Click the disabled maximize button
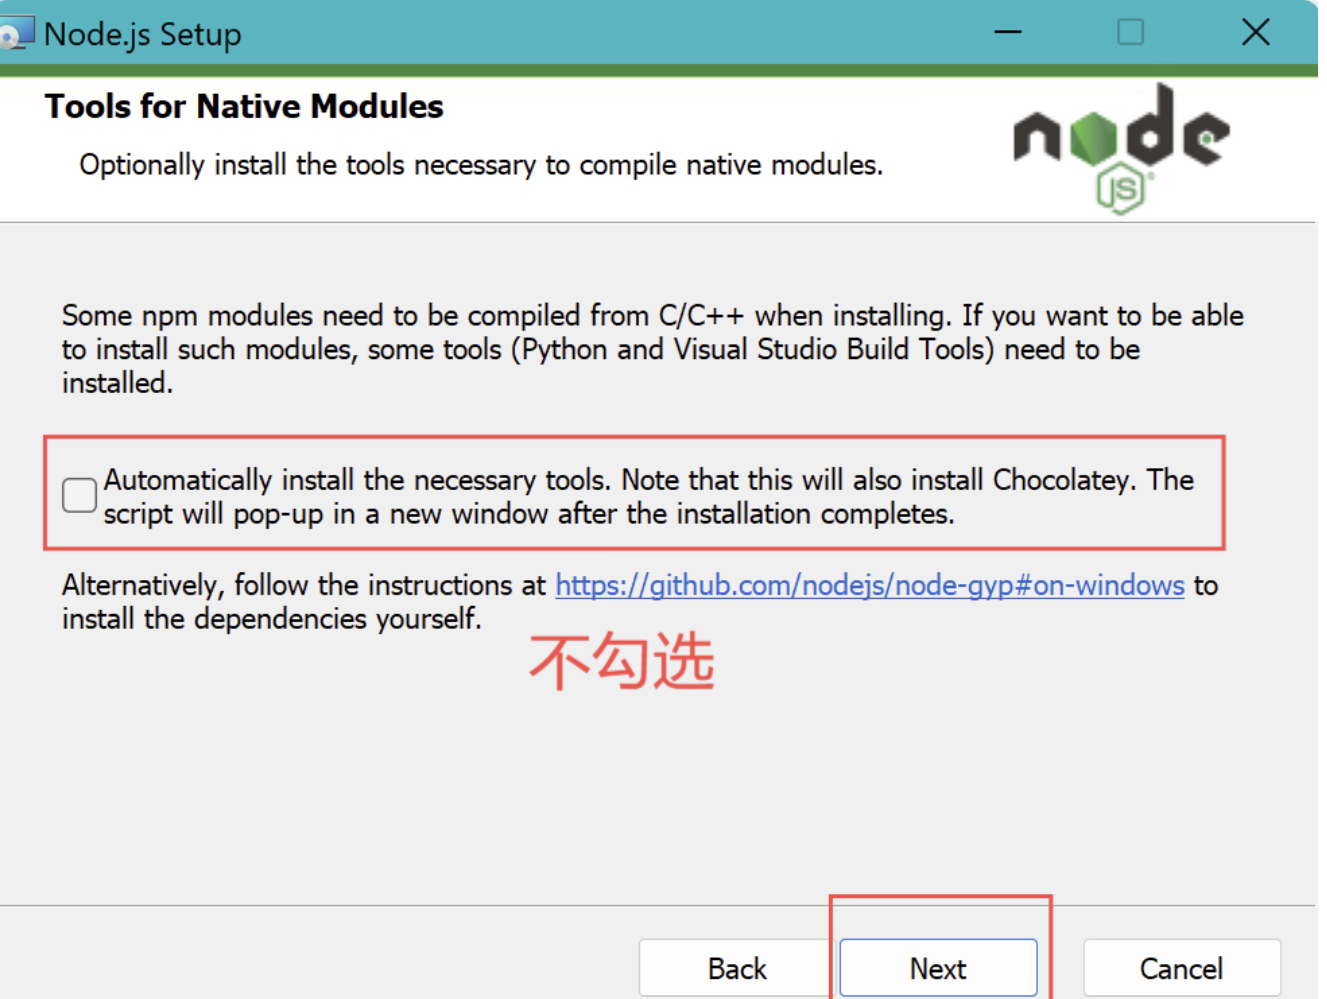 (x=1131, y=32)
